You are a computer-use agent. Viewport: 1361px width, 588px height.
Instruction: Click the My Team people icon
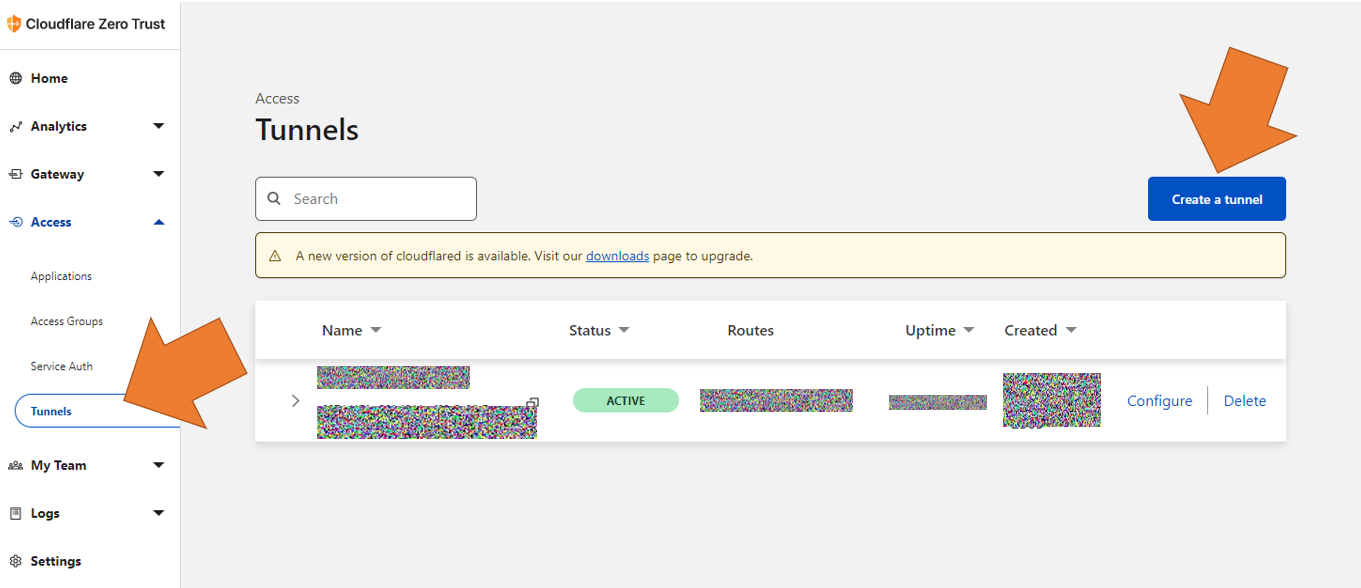15,465
